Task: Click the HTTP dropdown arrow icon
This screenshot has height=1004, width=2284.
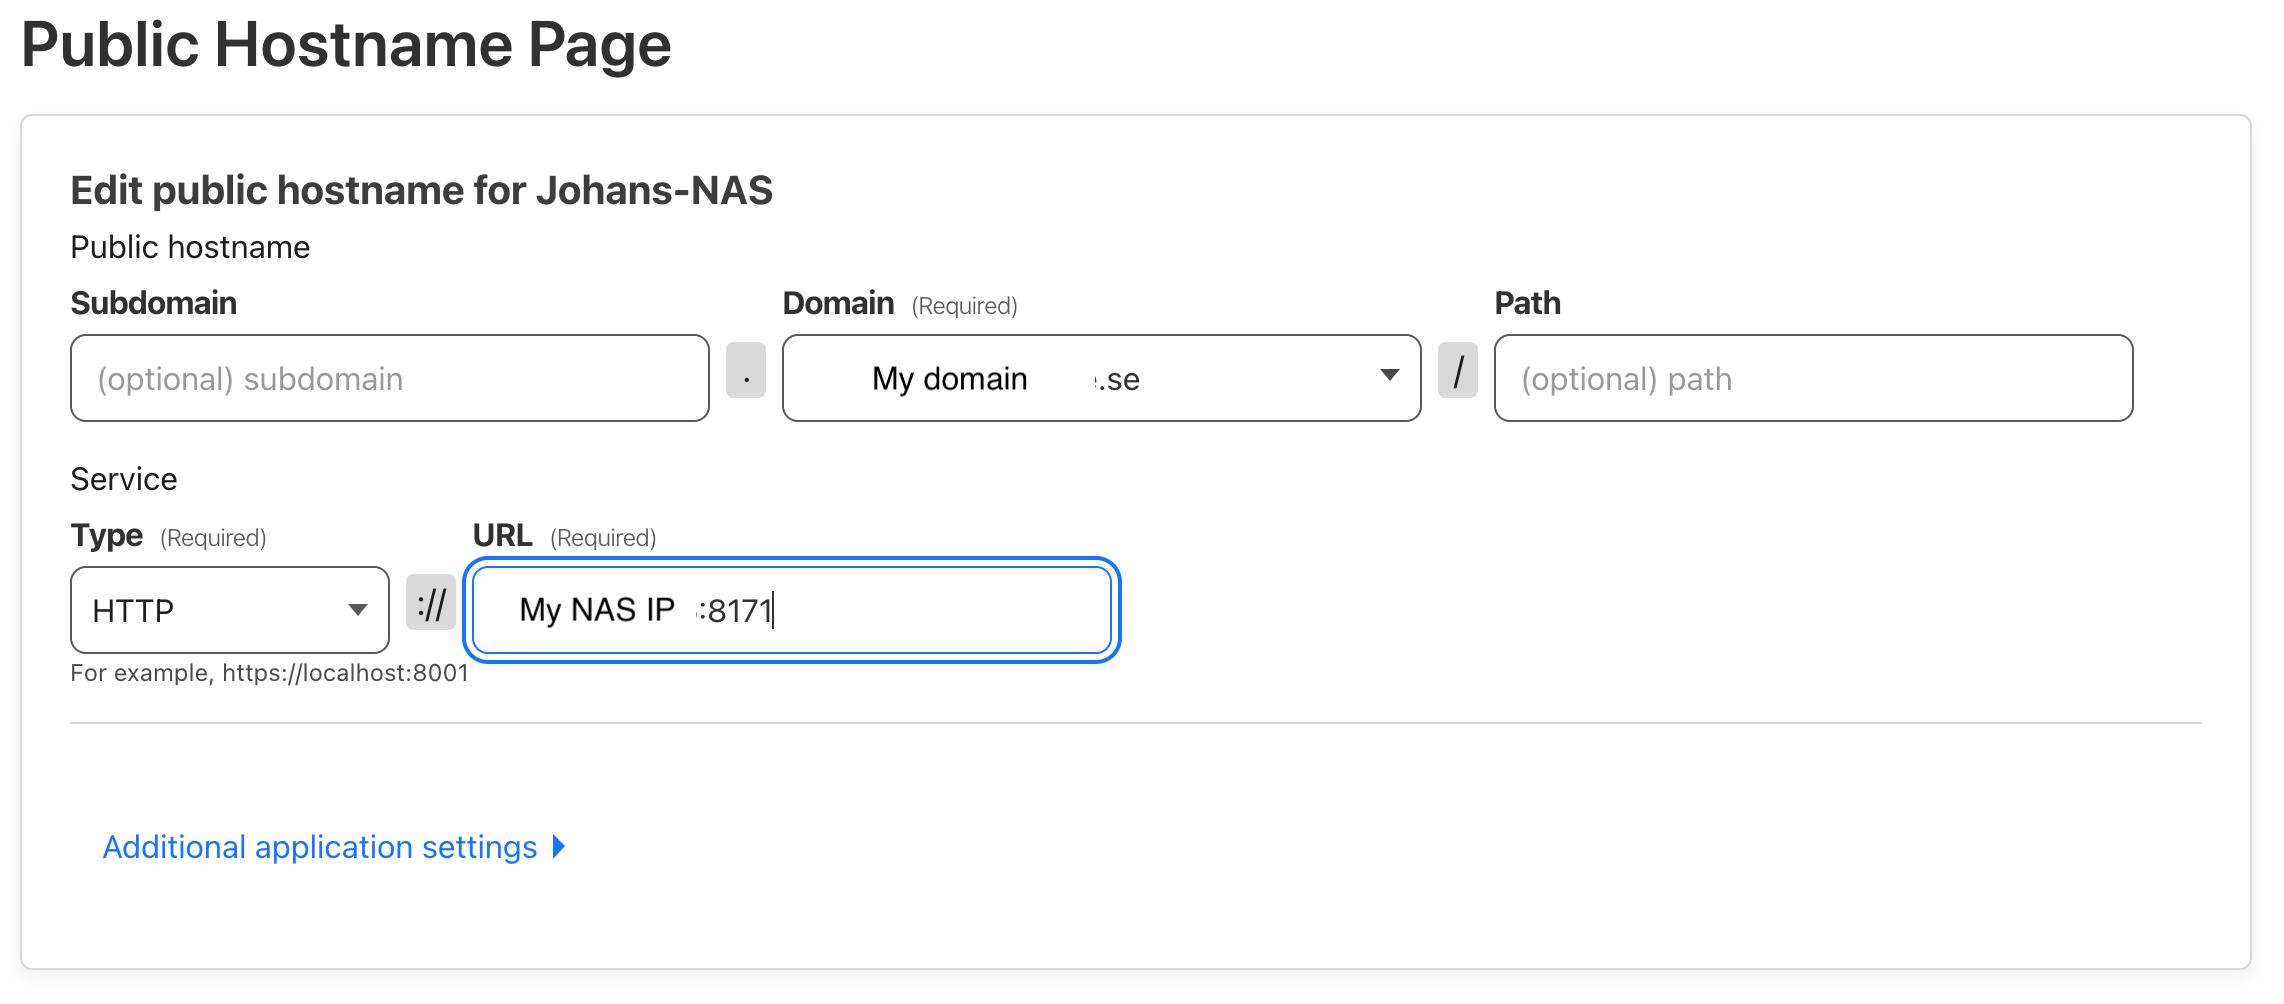Action: click(x=357, y=610)
